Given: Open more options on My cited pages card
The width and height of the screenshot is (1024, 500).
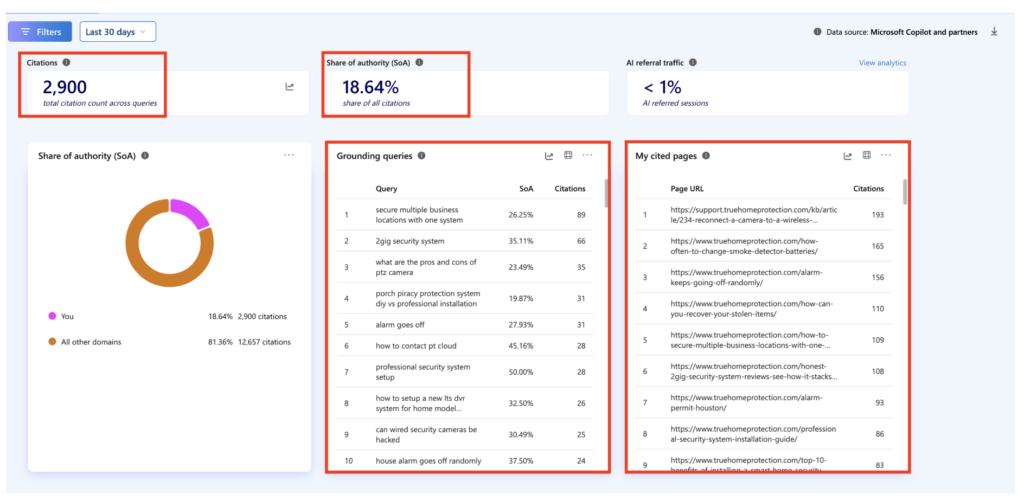Looking at the screenshot, I should [886, 155].
